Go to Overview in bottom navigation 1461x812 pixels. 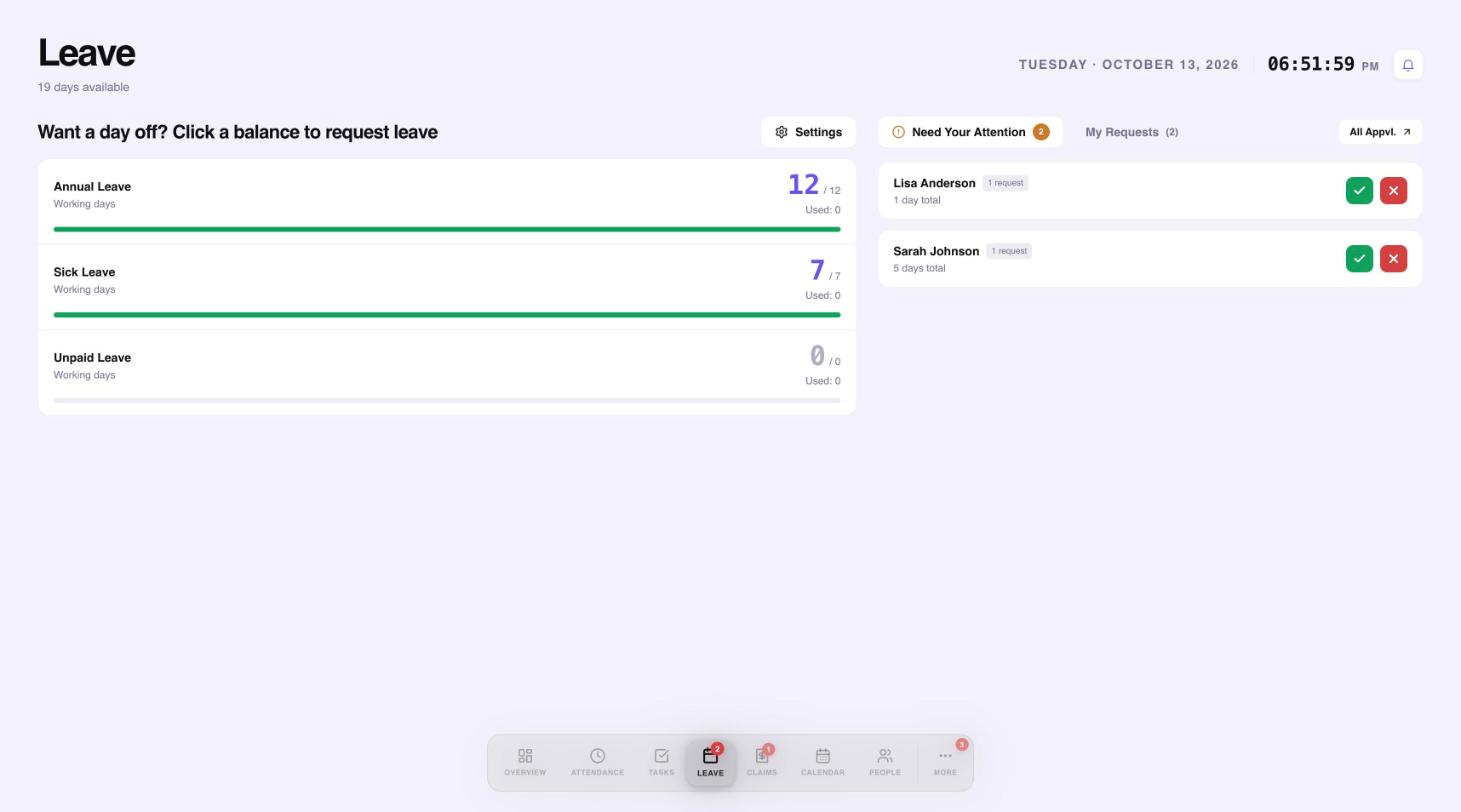click(525, 762)
